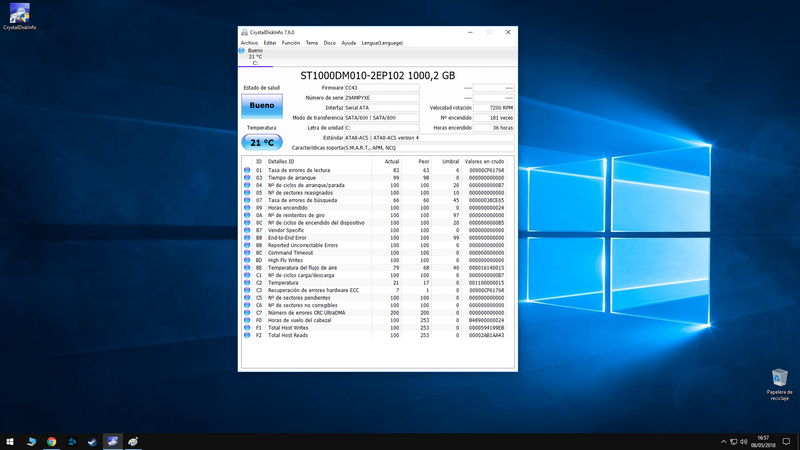Click the Estándar field showing ATA8-ACS
This screenshot has width=800, height=450.
(429, 138)
